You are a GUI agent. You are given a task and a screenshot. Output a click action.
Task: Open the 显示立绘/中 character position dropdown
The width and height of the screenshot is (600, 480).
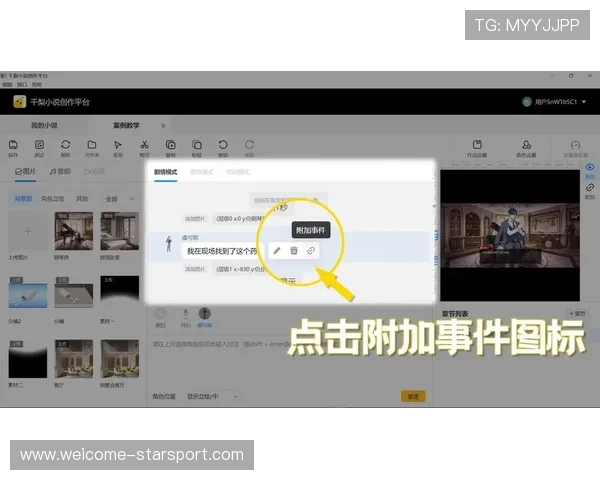[212, 397]
